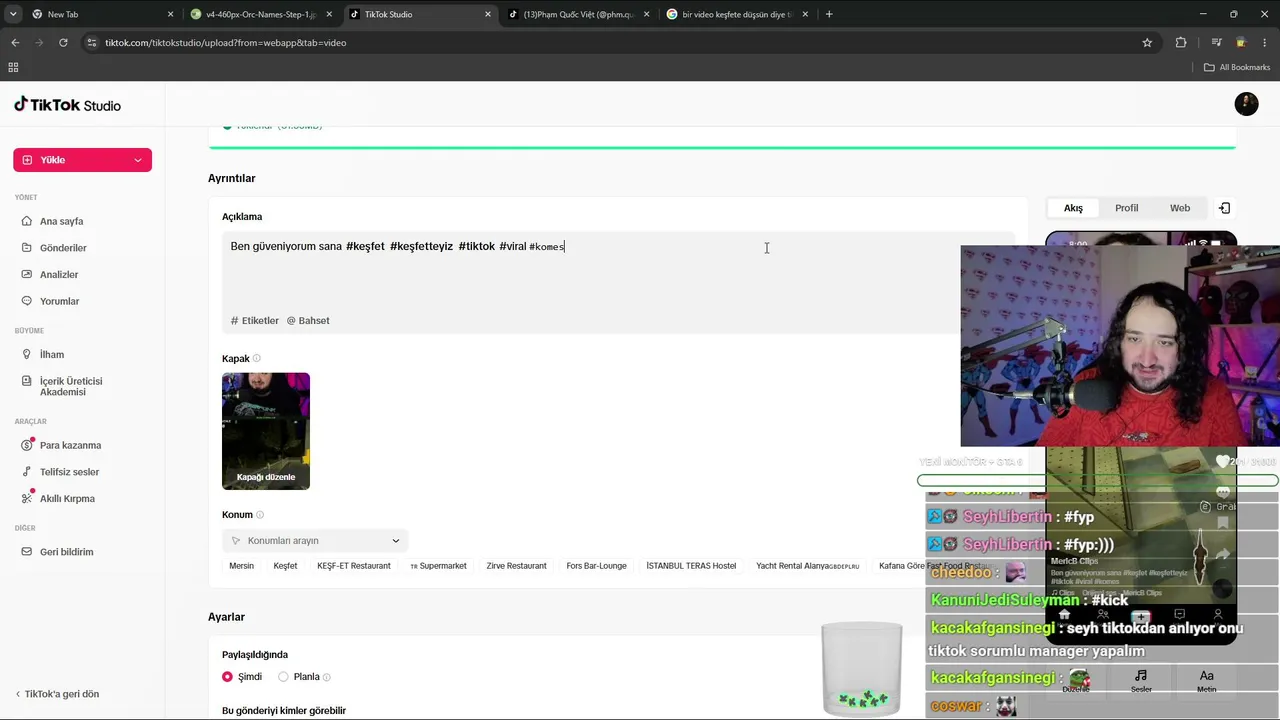
Task: Click the Bahset mention button
Action: (x=308, y=321)
